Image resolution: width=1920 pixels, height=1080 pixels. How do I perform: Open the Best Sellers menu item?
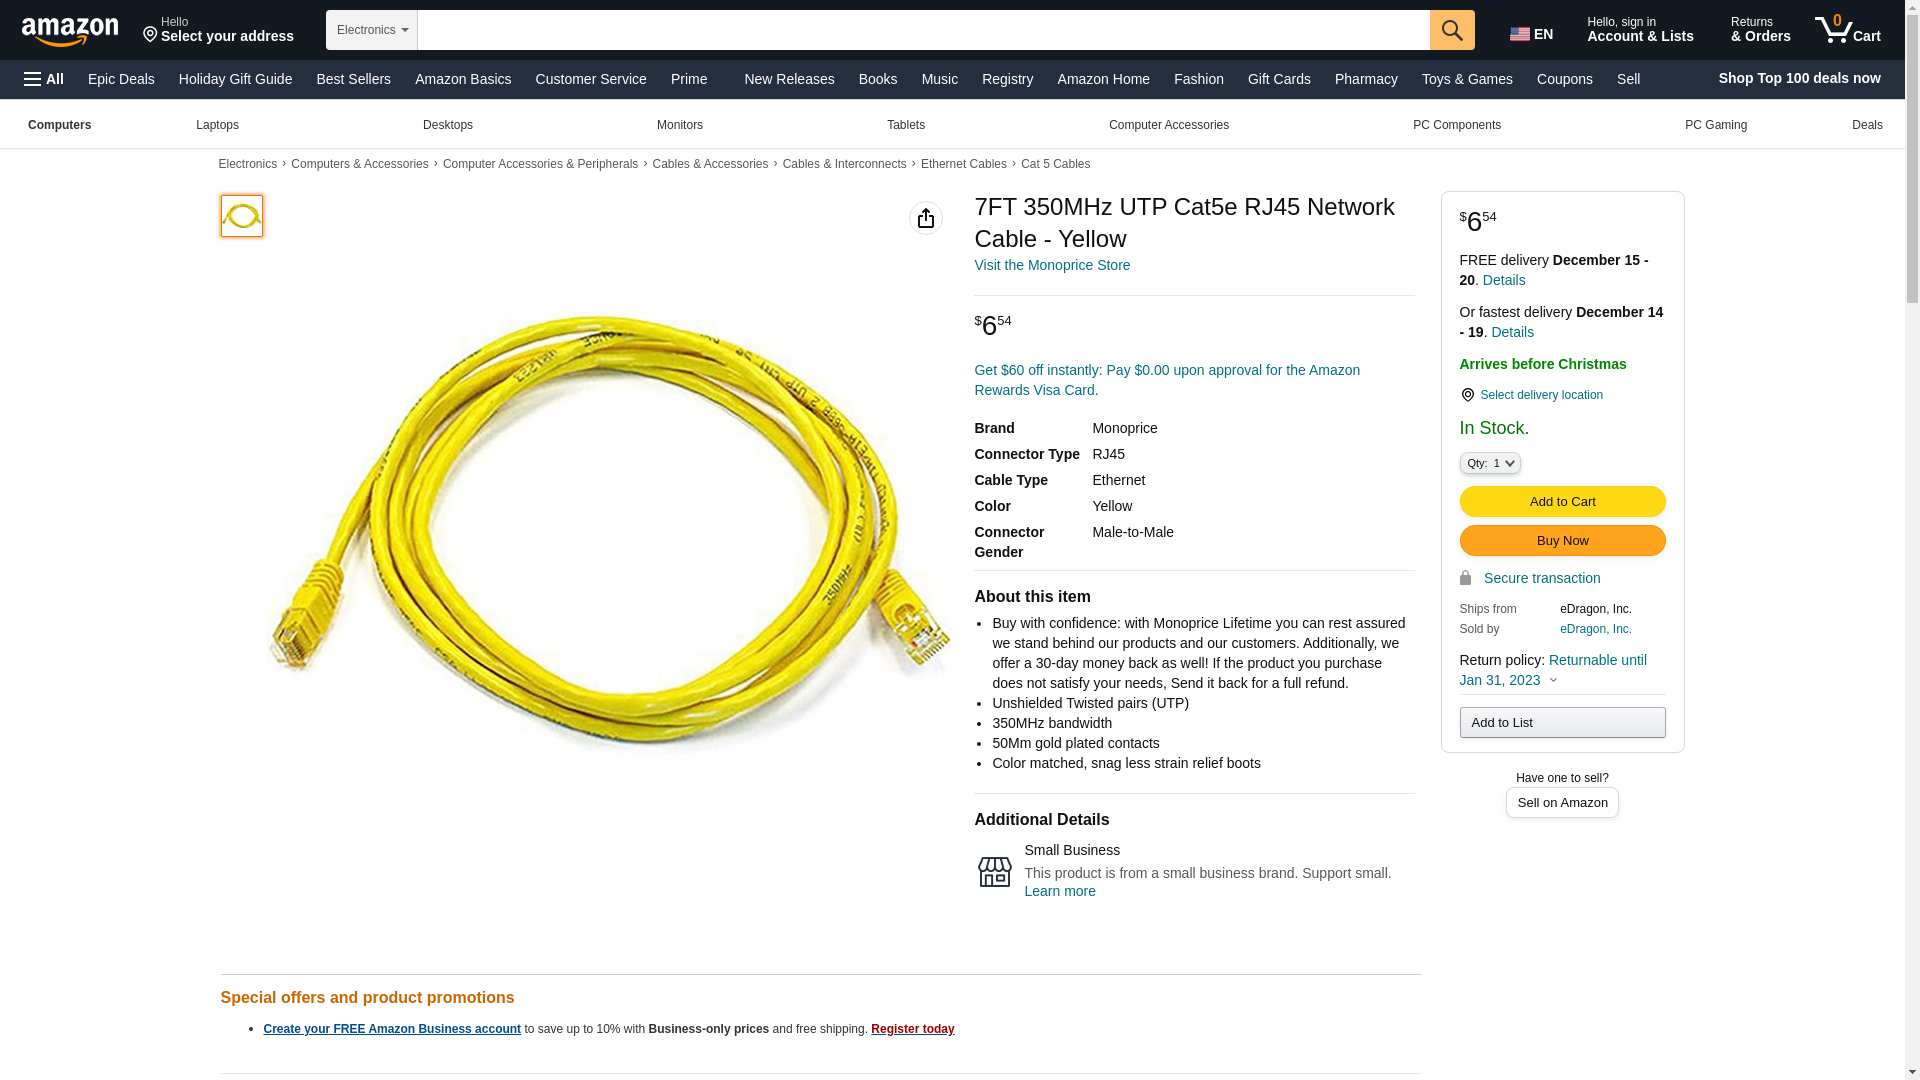[353, 79]
